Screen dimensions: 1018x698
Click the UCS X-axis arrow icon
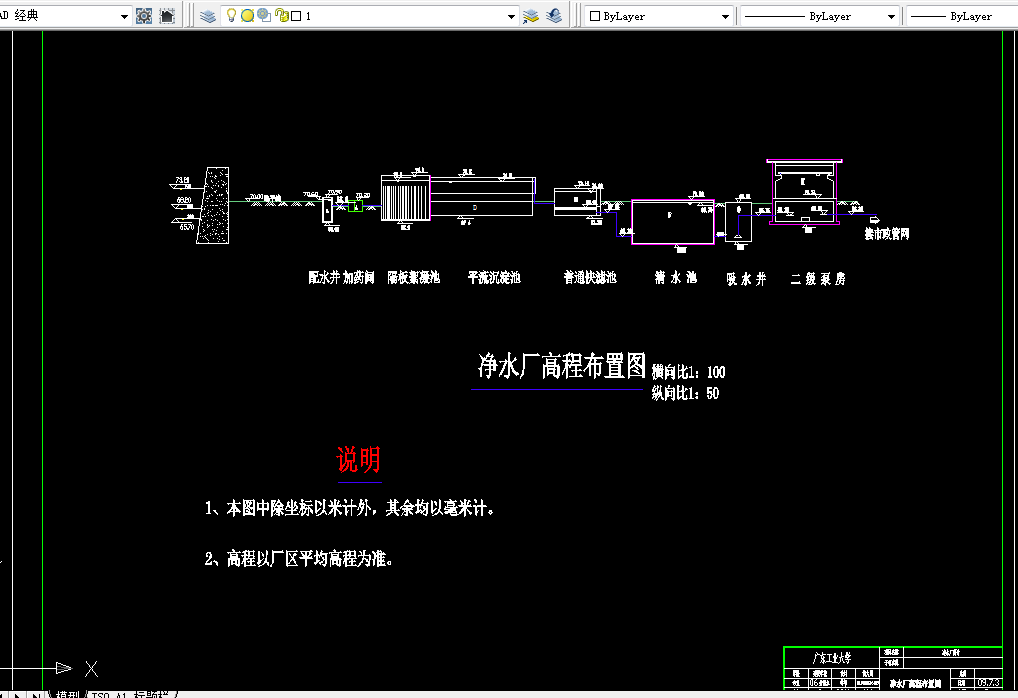64,667
